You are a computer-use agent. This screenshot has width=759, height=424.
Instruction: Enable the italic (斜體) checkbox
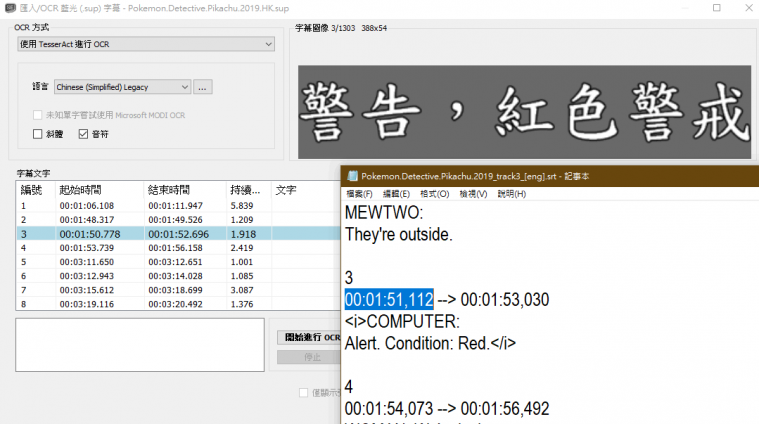37,134
